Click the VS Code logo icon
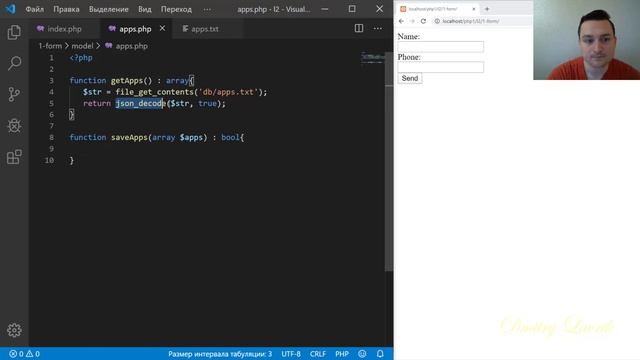 click(10, 9)
